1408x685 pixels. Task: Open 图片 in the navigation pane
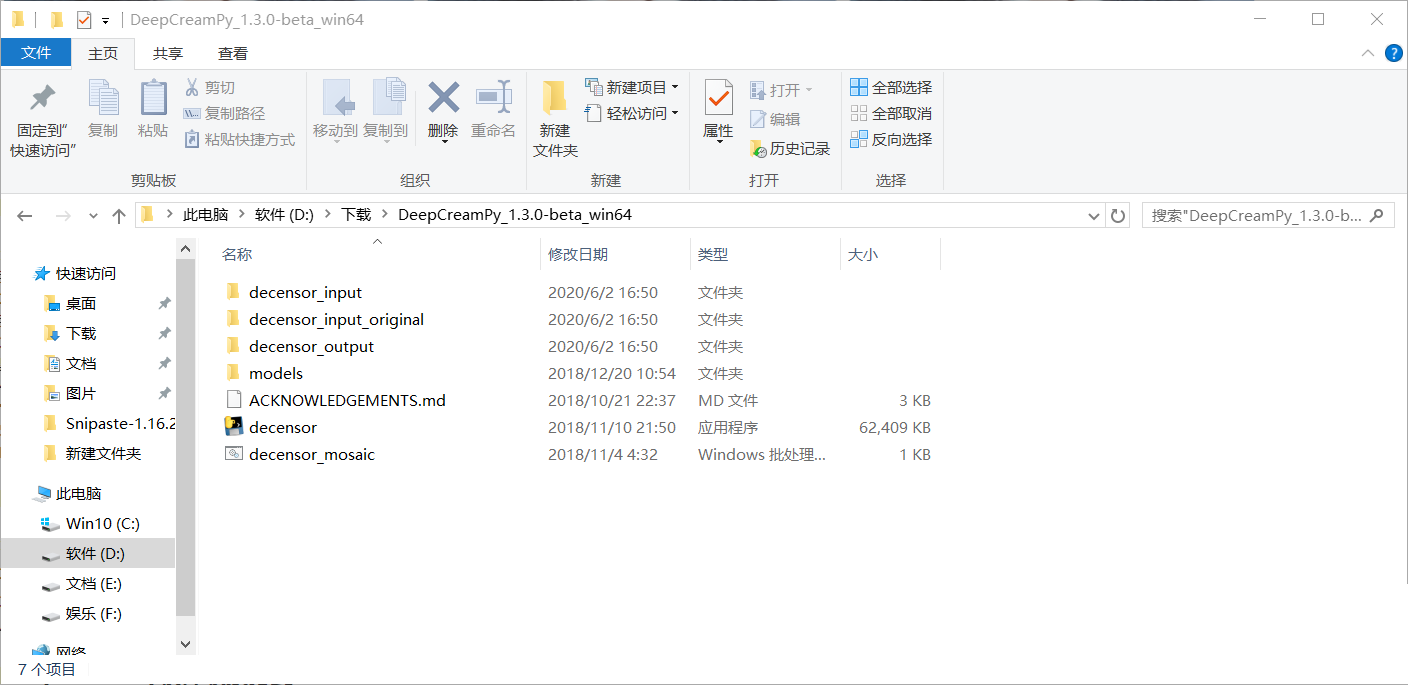80,394
